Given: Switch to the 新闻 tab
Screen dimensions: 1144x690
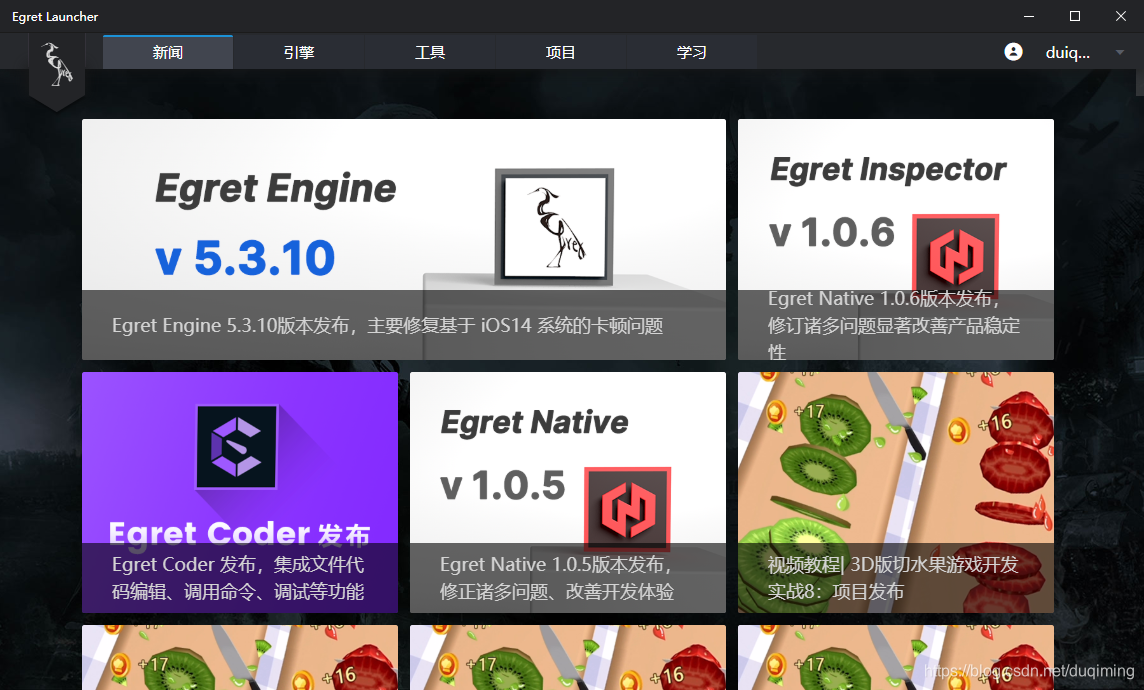Looking at the screenshot, I should 168,52.
